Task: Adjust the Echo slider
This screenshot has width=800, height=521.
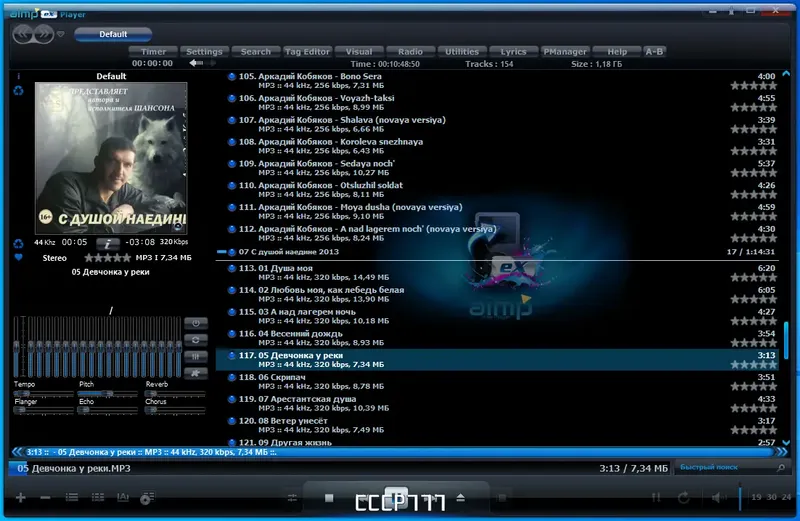Action: (x=108, y=409)
